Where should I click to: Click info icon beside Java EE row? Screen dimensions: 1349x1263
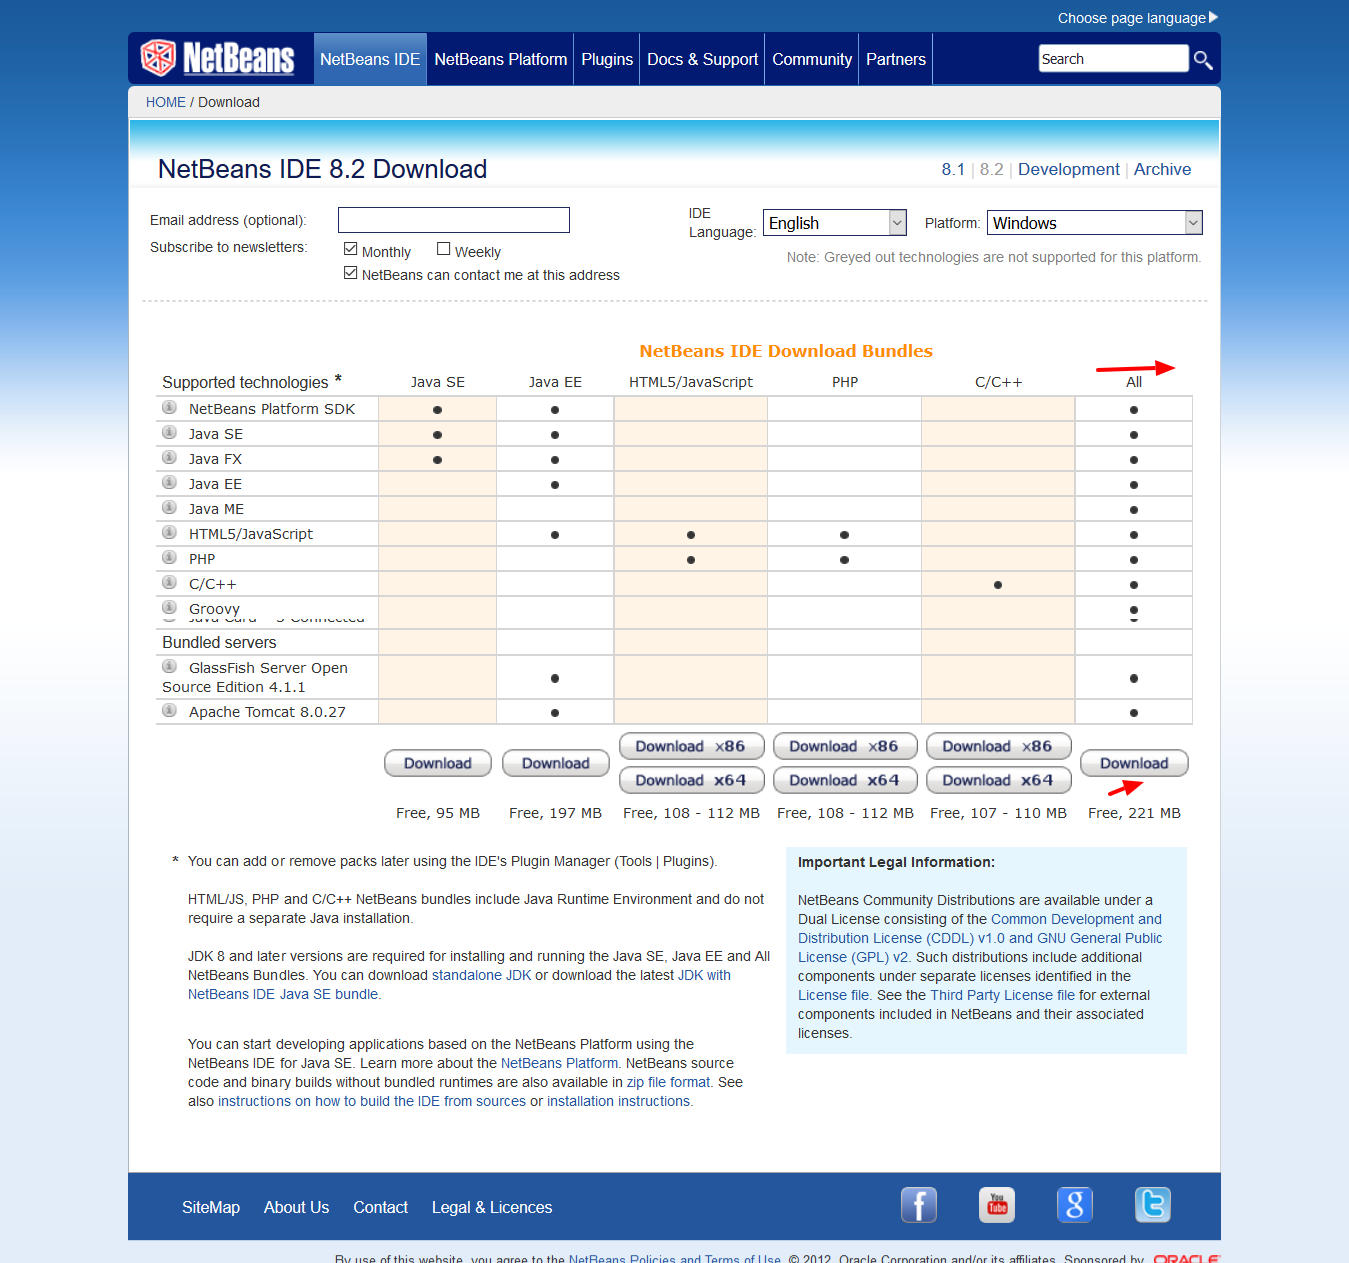[x=170, y=482]
